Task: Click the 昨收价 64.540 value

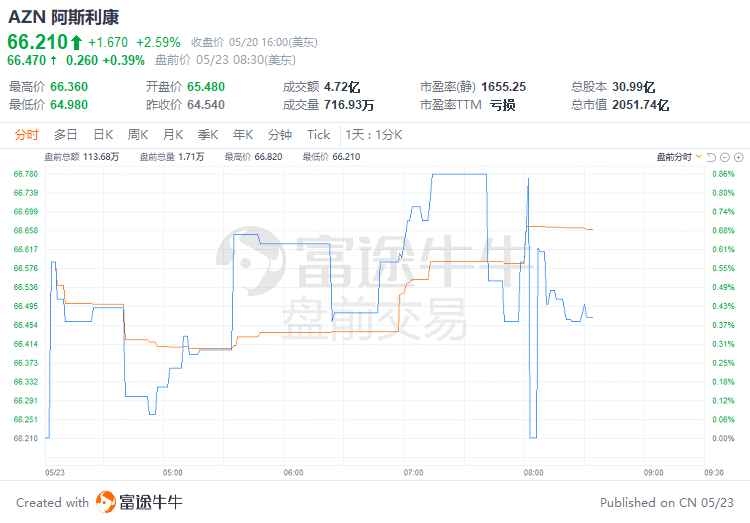Action: [x=206, y=104]
